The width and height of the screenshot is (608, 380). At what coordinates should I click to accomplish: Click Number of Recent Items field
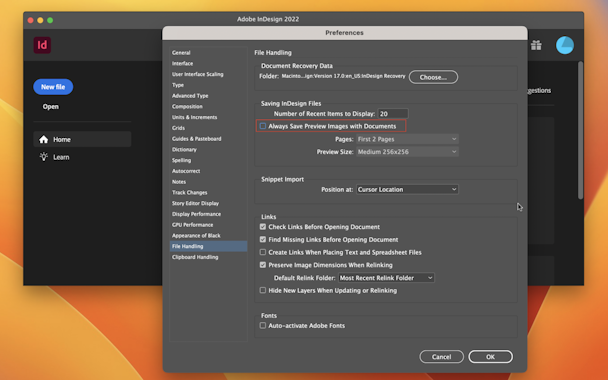[393, 114]
